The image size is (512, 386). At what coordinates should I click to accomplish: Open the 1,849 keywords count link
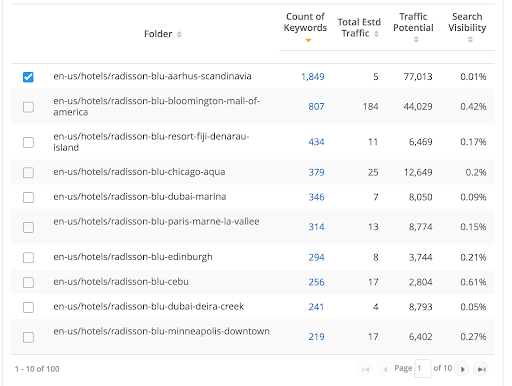click(313, 77)
